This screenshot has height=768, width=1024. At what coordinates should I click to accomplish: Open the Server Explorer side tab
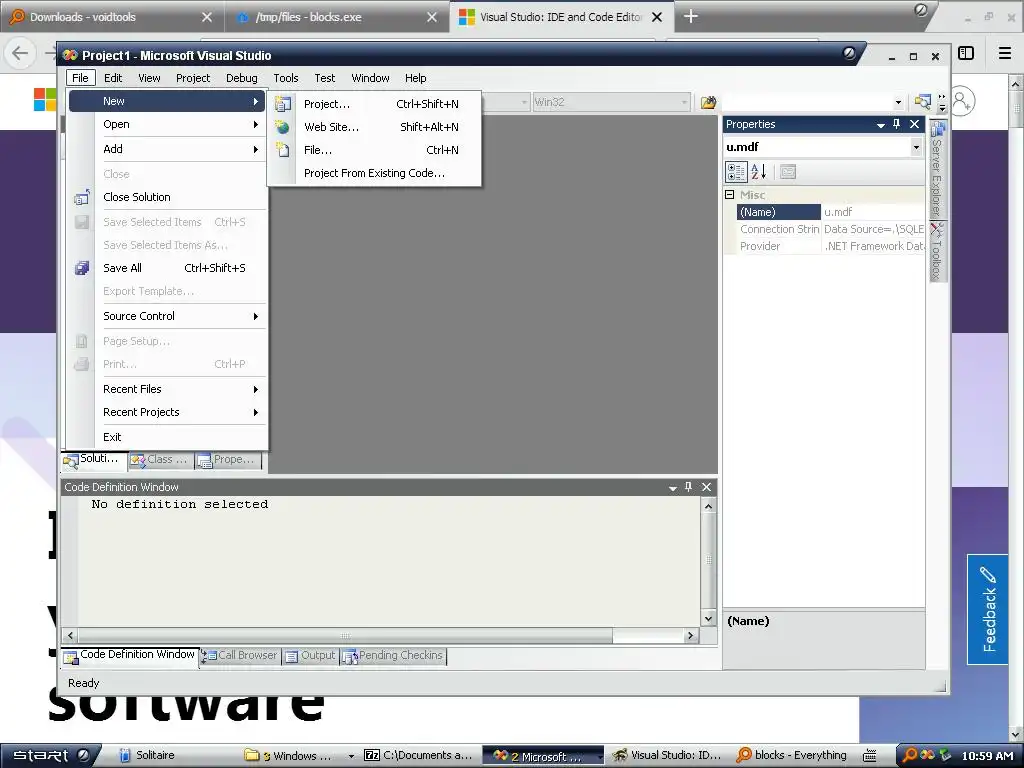coord(937,169)
